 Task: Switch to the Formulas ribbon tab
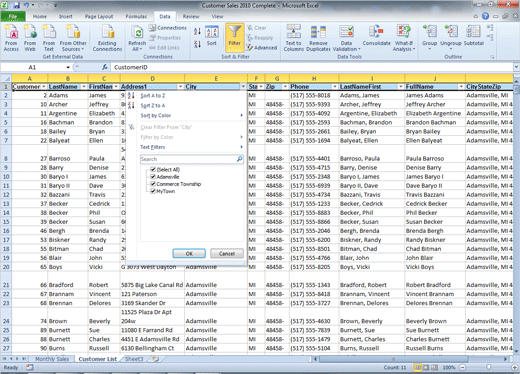click(x=136, y=16)
